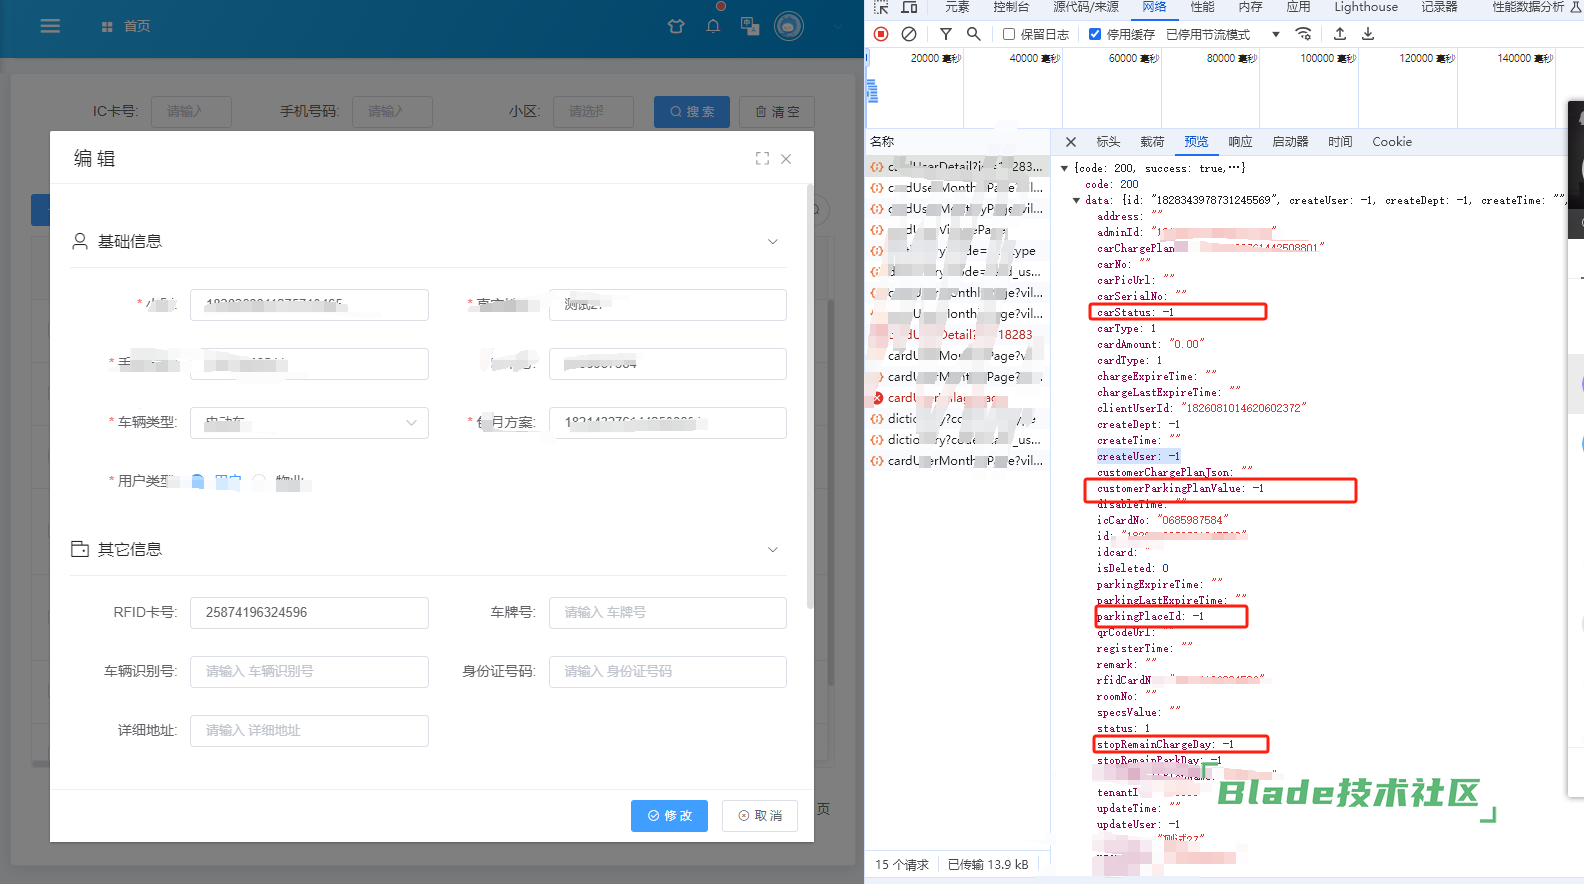Click the 手机号码 search input

[x=392, y=111]
